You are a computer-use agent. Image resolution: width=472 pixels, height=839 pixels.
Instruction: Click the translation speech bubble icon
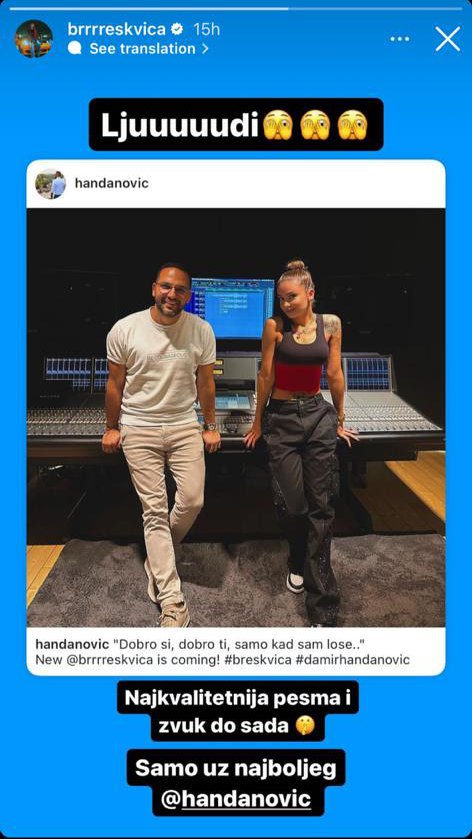pos(75,49)
